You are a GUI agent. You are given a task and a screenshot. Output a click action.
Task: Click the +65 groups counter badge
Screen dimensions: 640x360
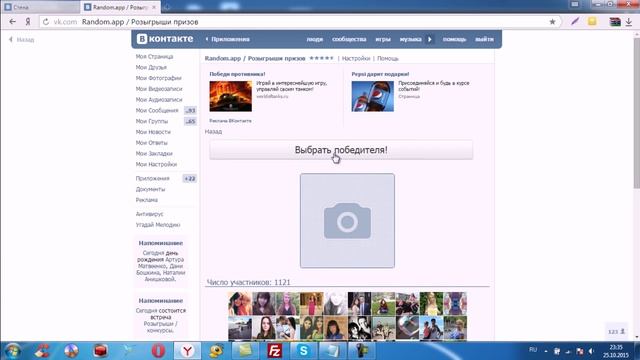click(190, 121)
